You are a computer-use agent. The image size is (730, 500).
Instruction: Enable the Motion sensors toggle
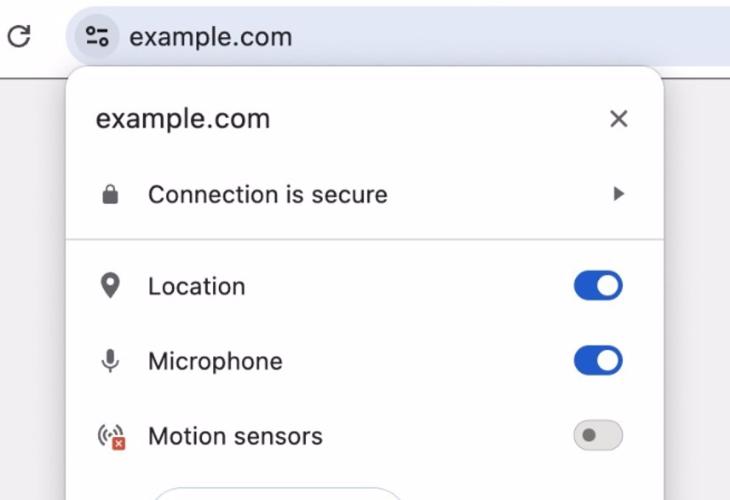tap(598, 436)
